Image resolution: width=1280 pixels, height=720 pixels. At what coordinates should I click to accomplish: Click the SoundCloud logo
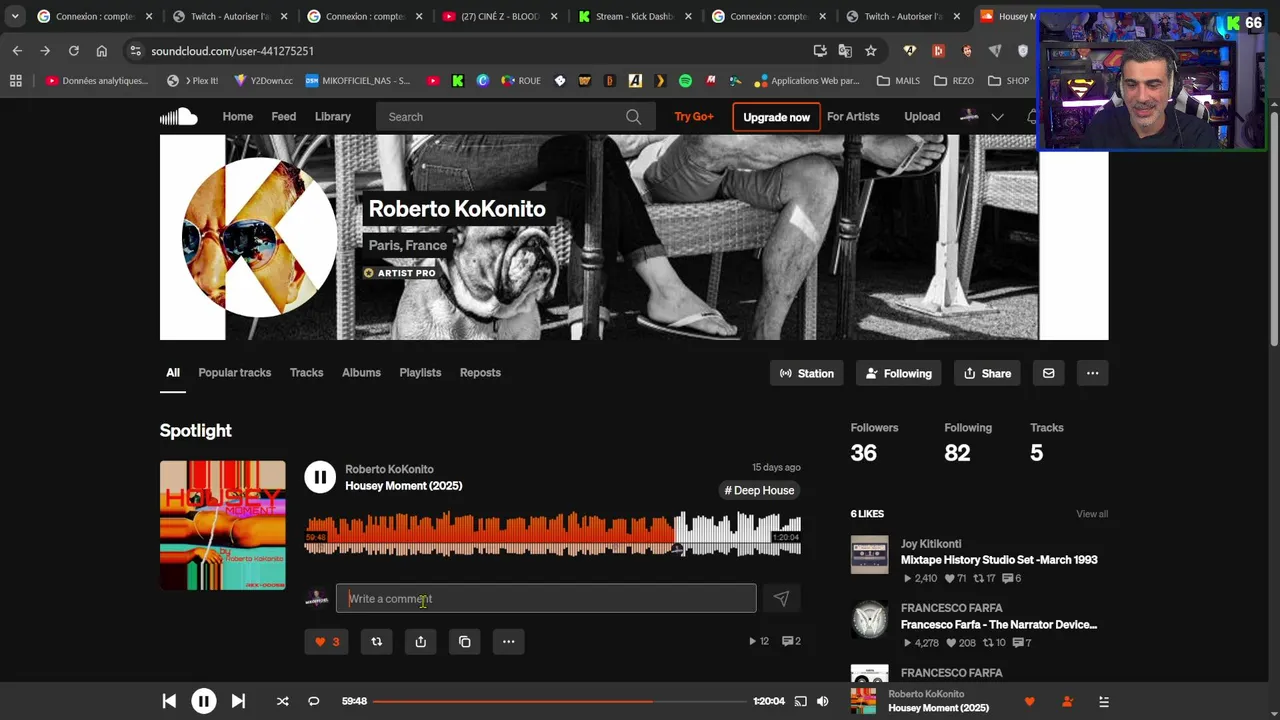179,117
